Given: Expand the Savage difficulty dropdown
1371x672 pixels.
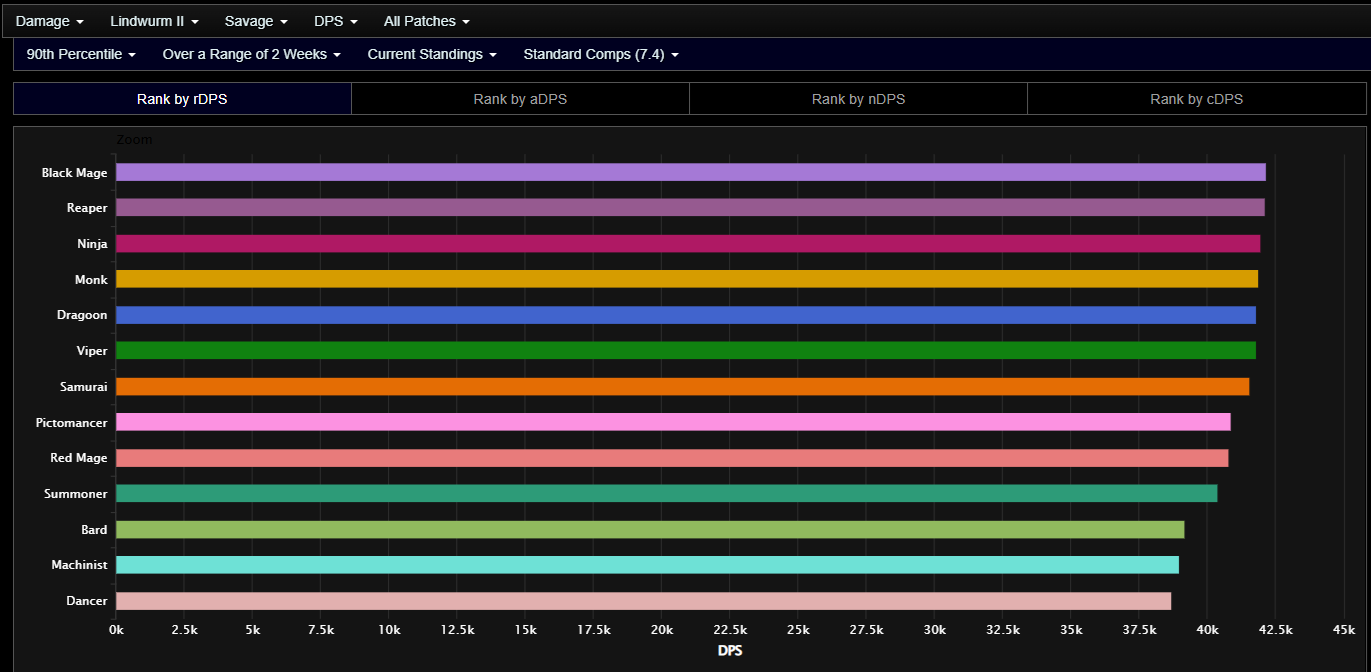Looking at the screenshot, I should point(256,21).
